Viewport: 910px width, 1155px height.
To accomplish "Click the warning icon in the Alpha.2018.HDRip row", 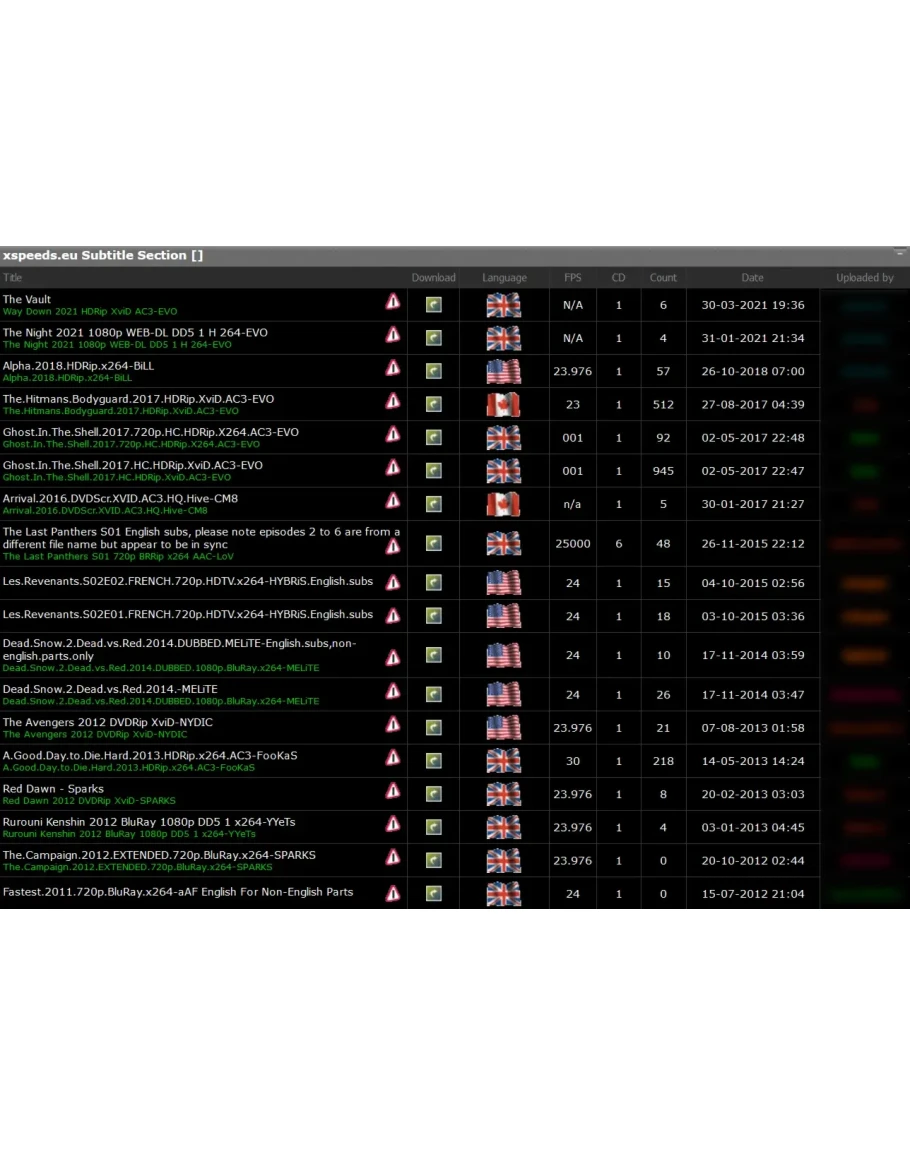I will pyautogui.click(x=393, y=368).
